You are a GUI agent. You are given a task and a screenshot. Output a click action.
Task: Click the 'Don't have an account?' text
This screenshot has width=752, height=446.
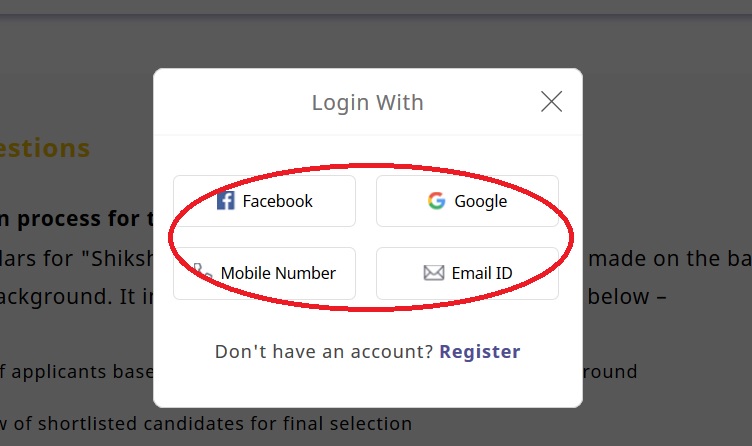(x=324, y=351)
